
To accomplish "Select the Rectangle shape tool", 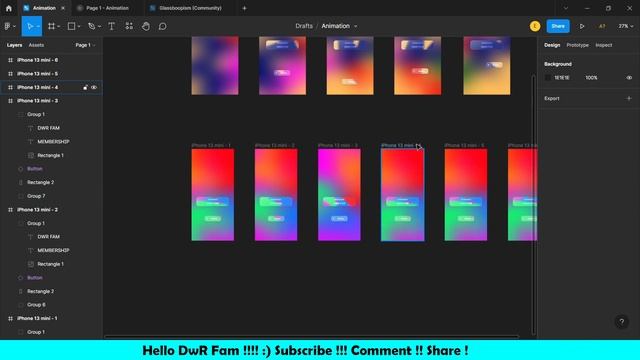I will point(71,26).
